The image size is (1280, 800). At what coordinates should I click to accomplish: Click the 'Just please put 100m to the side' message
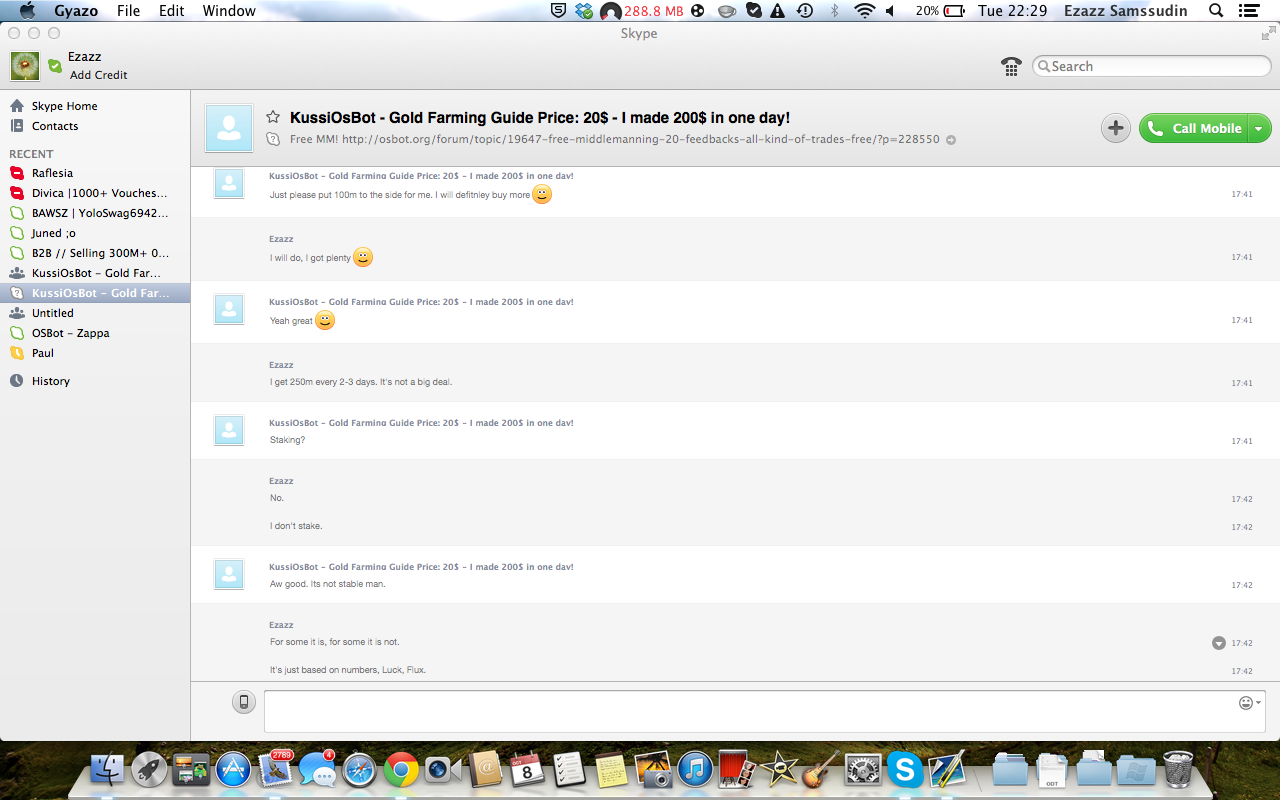(399, 195)
